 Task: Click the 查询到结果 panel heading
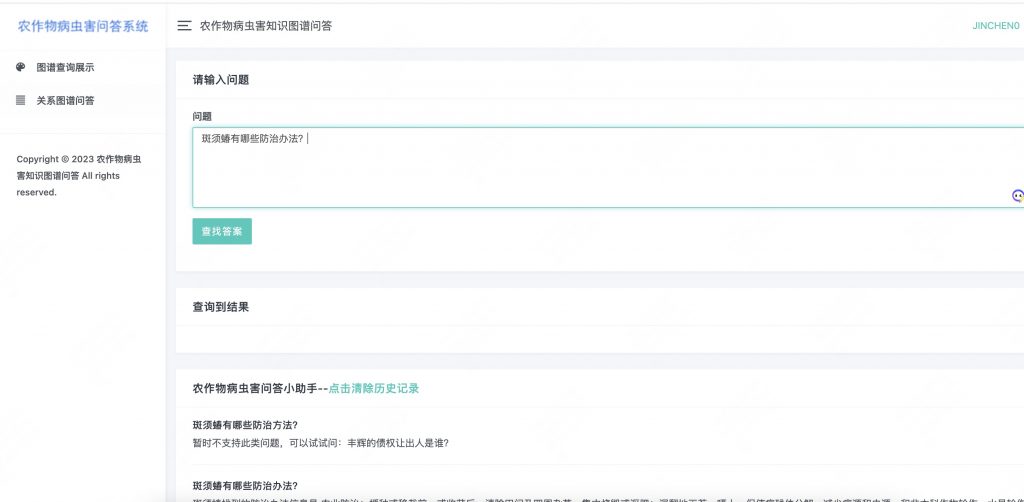click(221, 307)
